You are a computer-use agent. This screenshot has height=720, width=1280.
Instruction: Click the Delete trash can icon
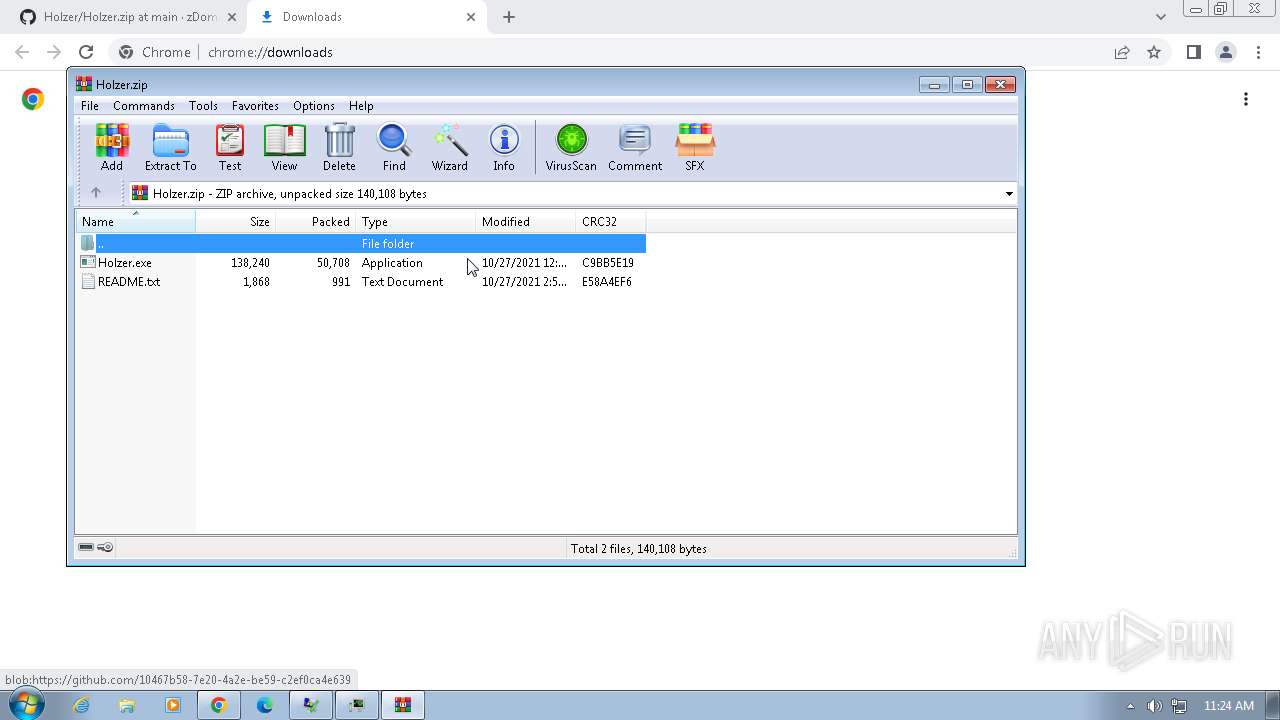tap(339, 147)
